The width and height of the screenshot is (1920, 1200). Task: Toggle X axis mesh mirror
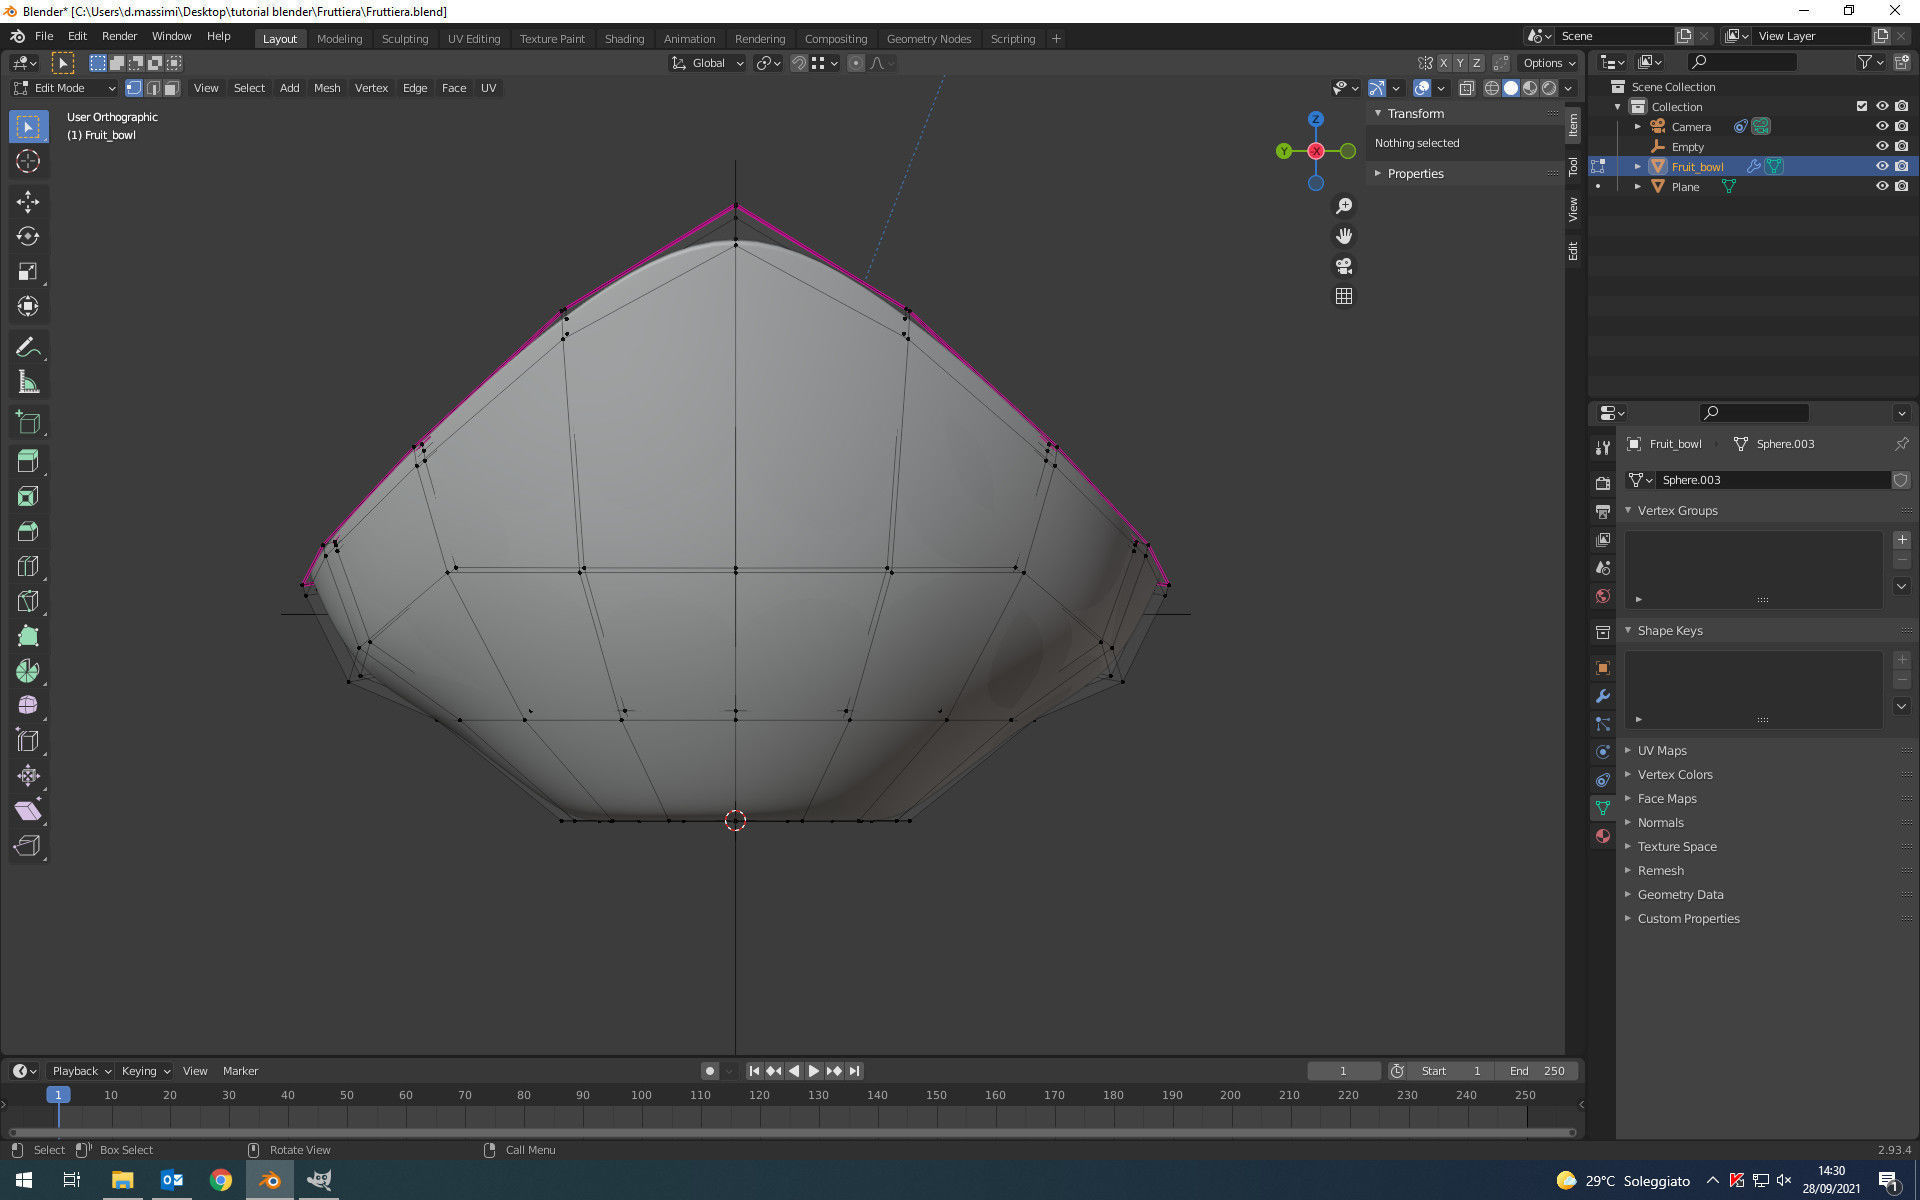tap(1443, 63)
